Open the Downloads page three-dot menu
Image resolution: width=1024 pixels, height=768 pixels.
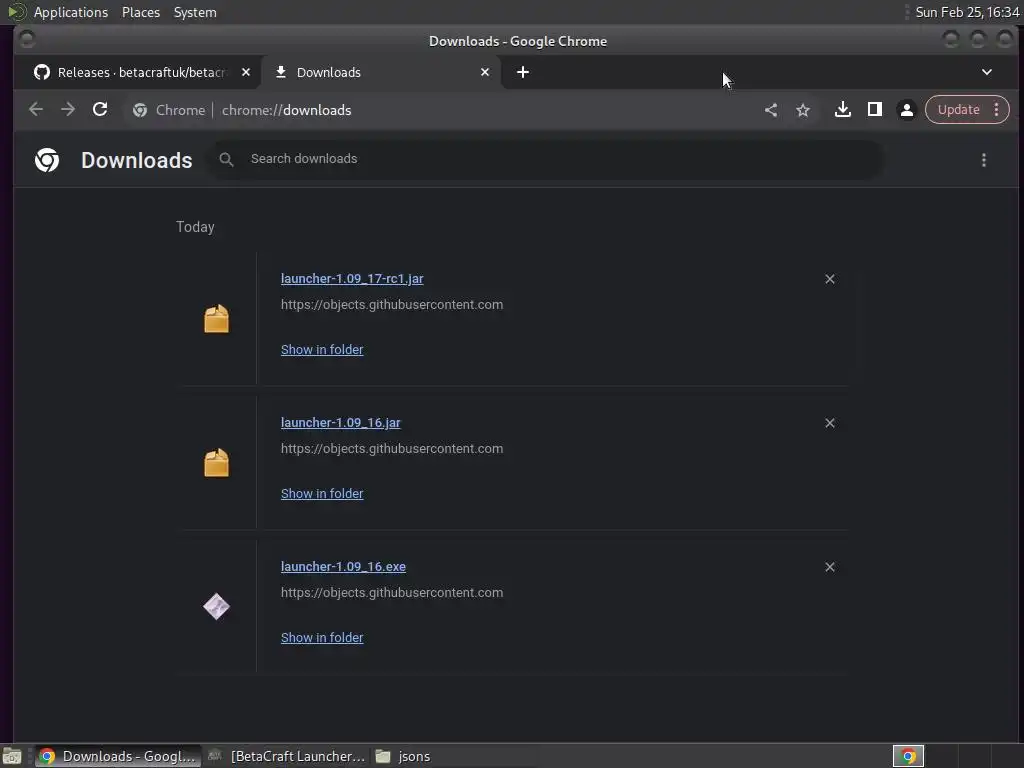point(984,160)
